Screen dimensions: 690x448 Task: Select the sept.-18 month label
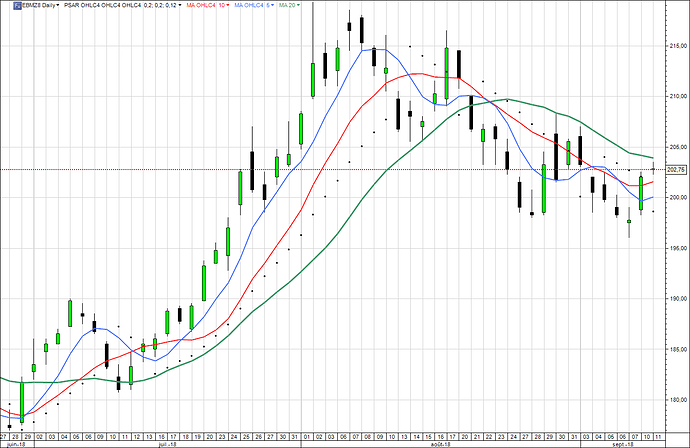625,443
